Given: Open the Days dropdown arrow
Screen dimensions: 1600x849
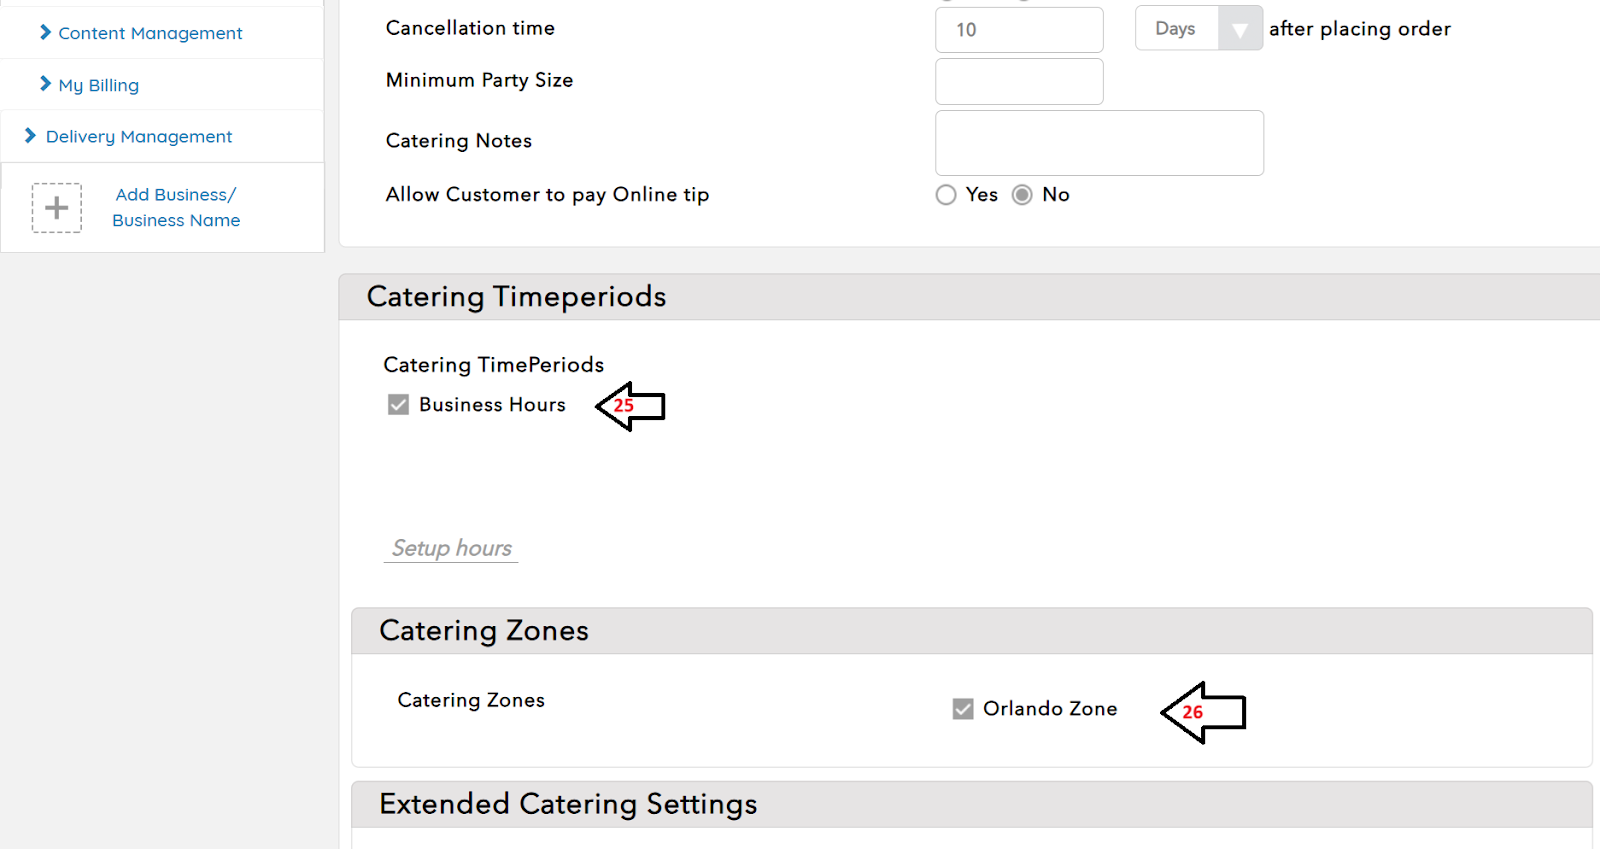Looking at the screenshot, I should pyautogui.click(x=1240, y=29).
